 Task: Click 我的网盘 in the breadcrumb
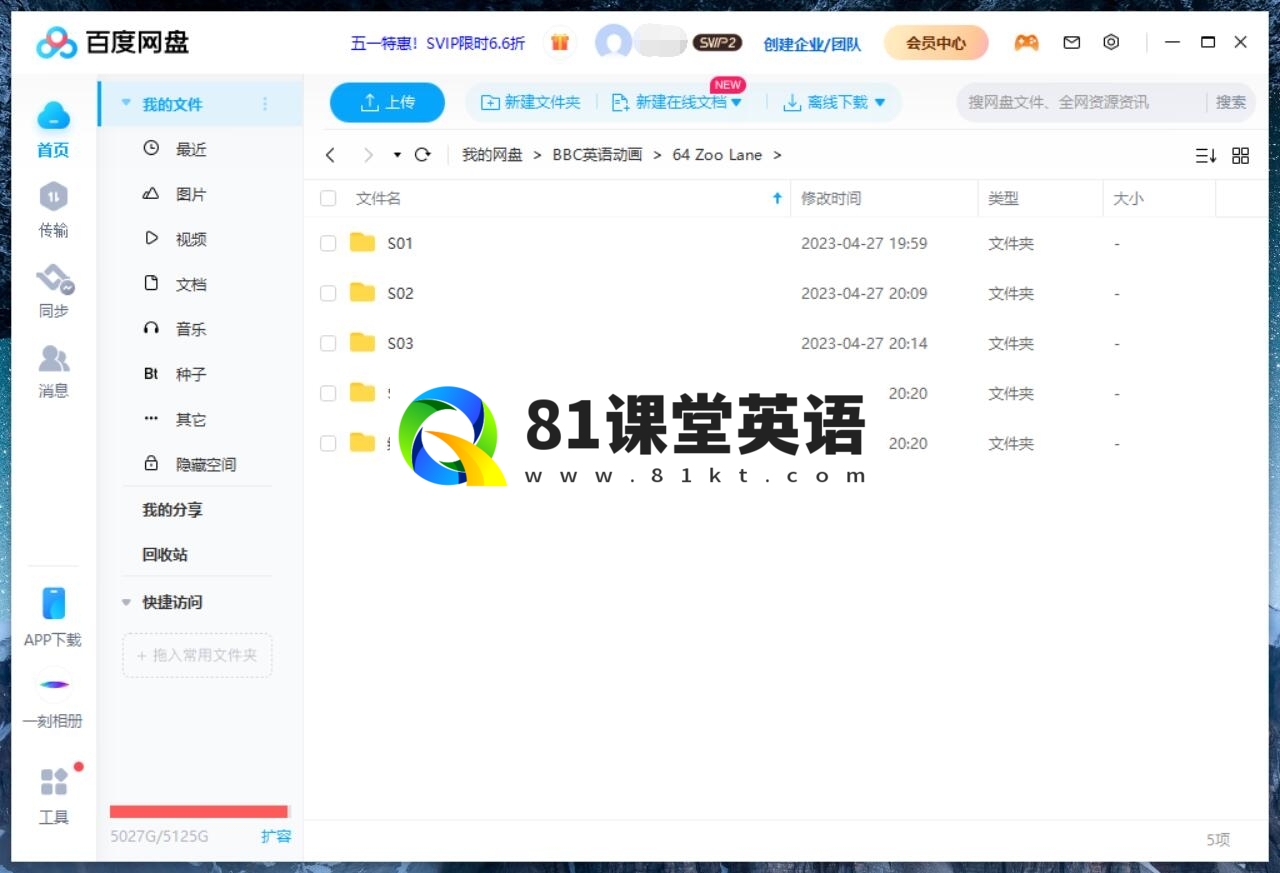click(492, 155)
